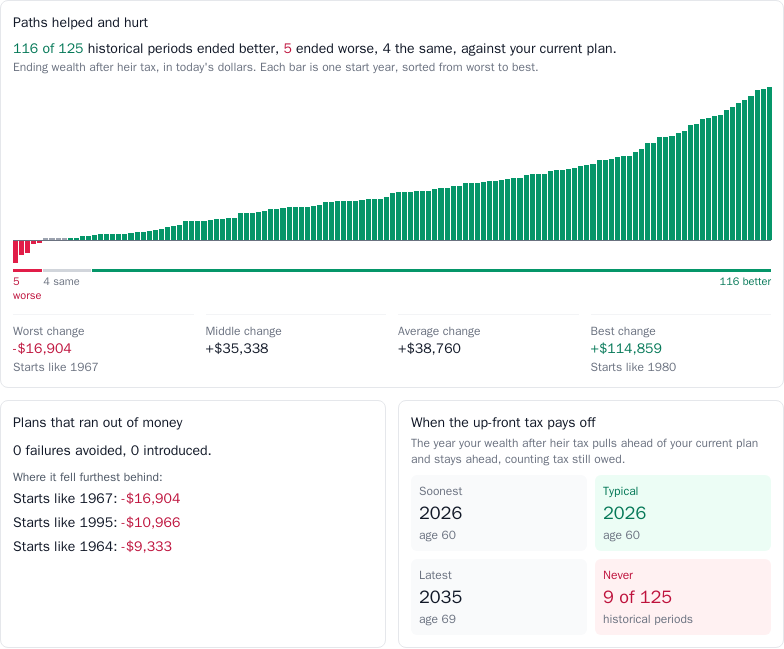
Task: Click the 'Starts like 1967: -$16,904' row
Action: (x=96, y=498)
